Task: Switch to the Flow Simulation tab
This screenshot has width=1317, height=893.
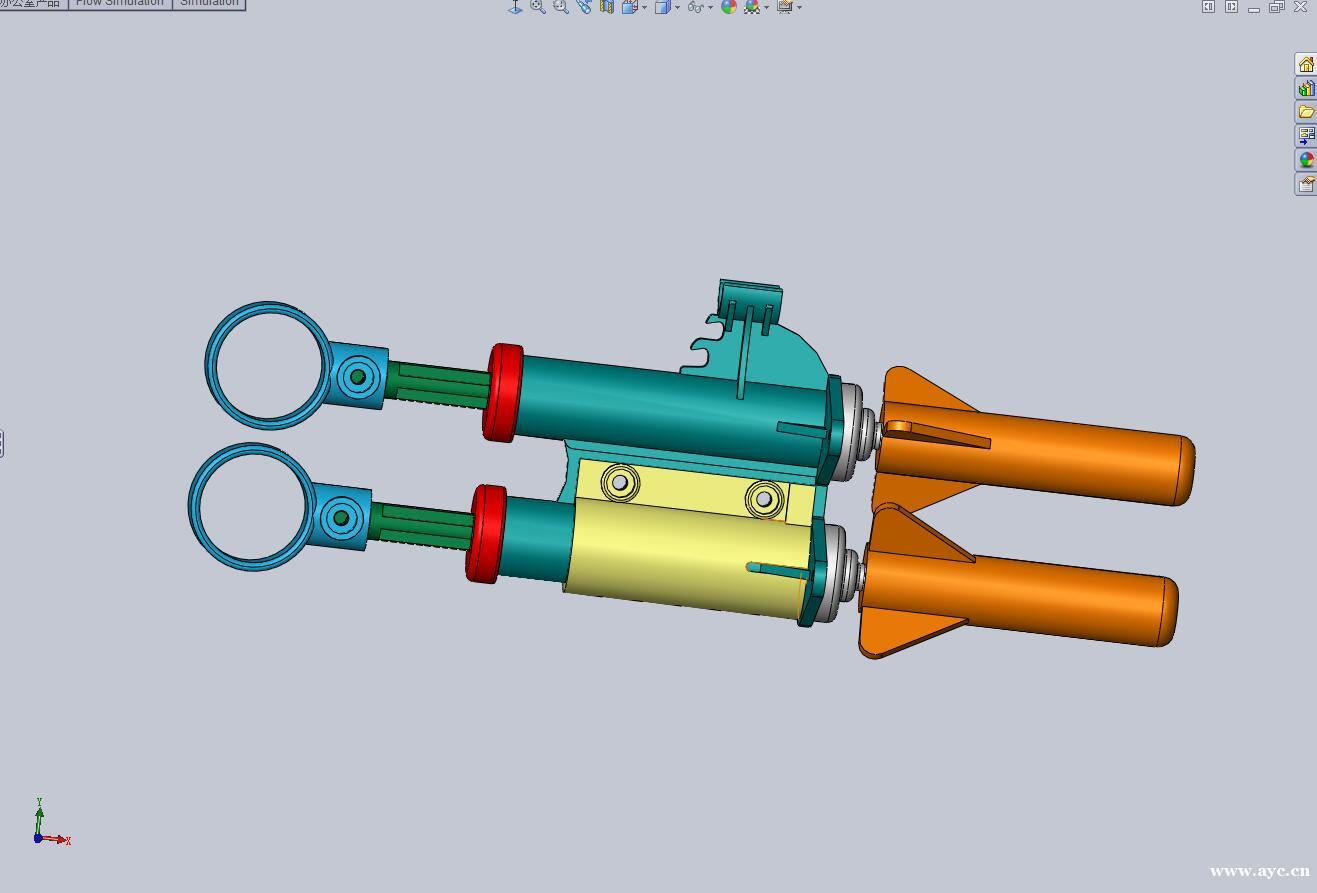Action: pyautogui.click(x=119, y=3)
